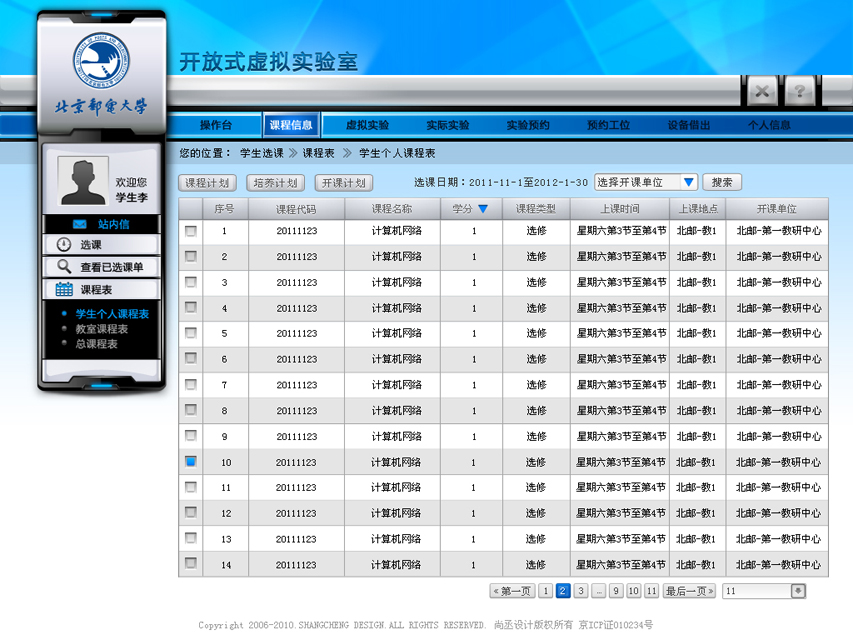Go to 第一页 first page
853x640 pixels.
pos(512,591)
